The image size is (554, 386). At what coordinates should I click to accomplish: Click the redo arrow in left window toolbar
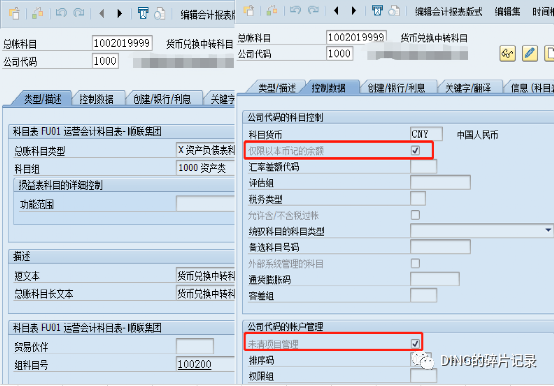(x=78, y=13)
